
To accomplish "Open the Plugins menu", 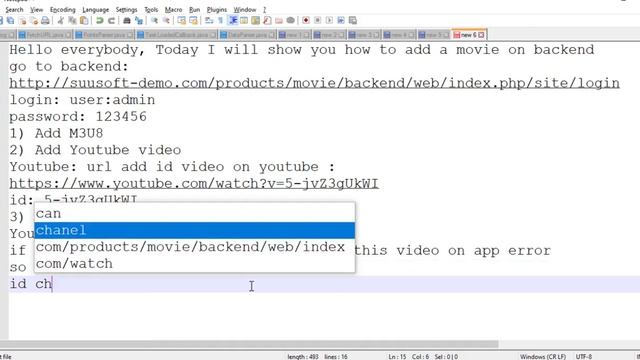I will pos(217,9).
